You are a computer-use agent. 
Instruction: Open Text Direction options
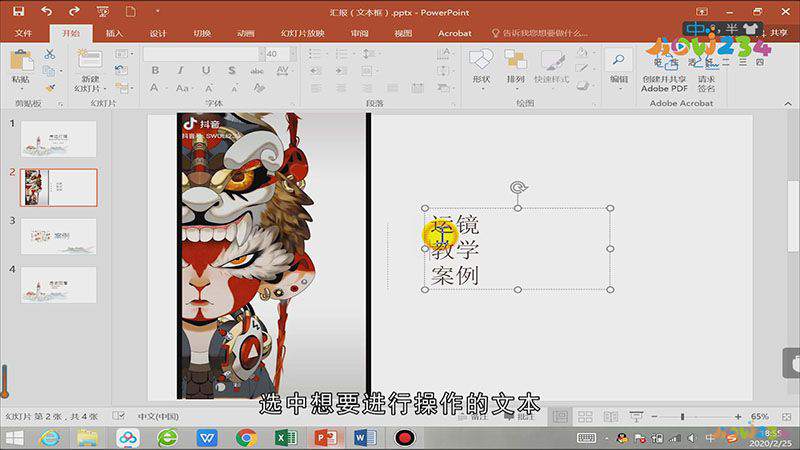coord(444,54)
